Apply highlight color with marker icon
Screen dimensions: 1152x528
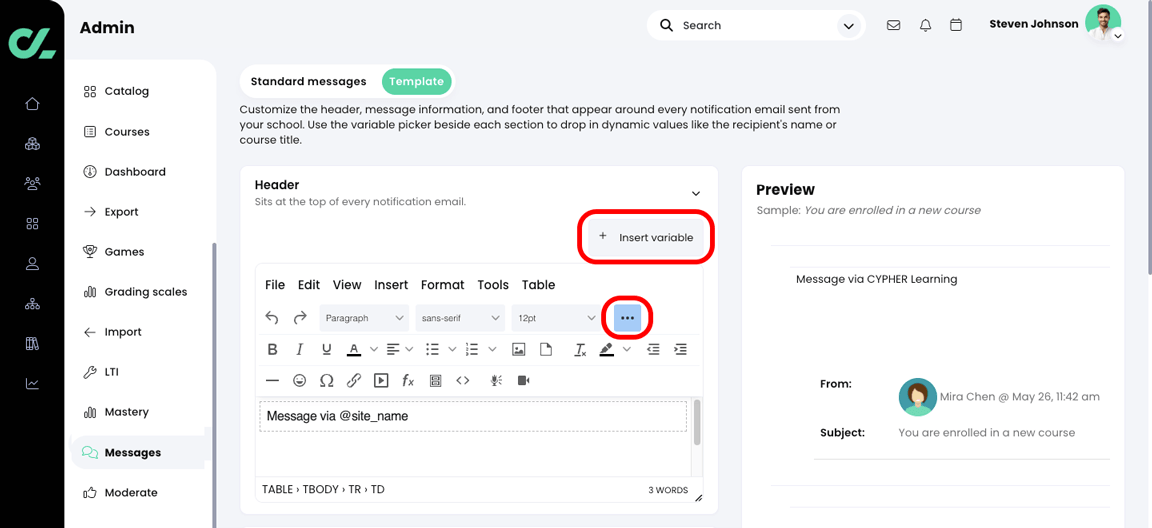coord(606,350)
